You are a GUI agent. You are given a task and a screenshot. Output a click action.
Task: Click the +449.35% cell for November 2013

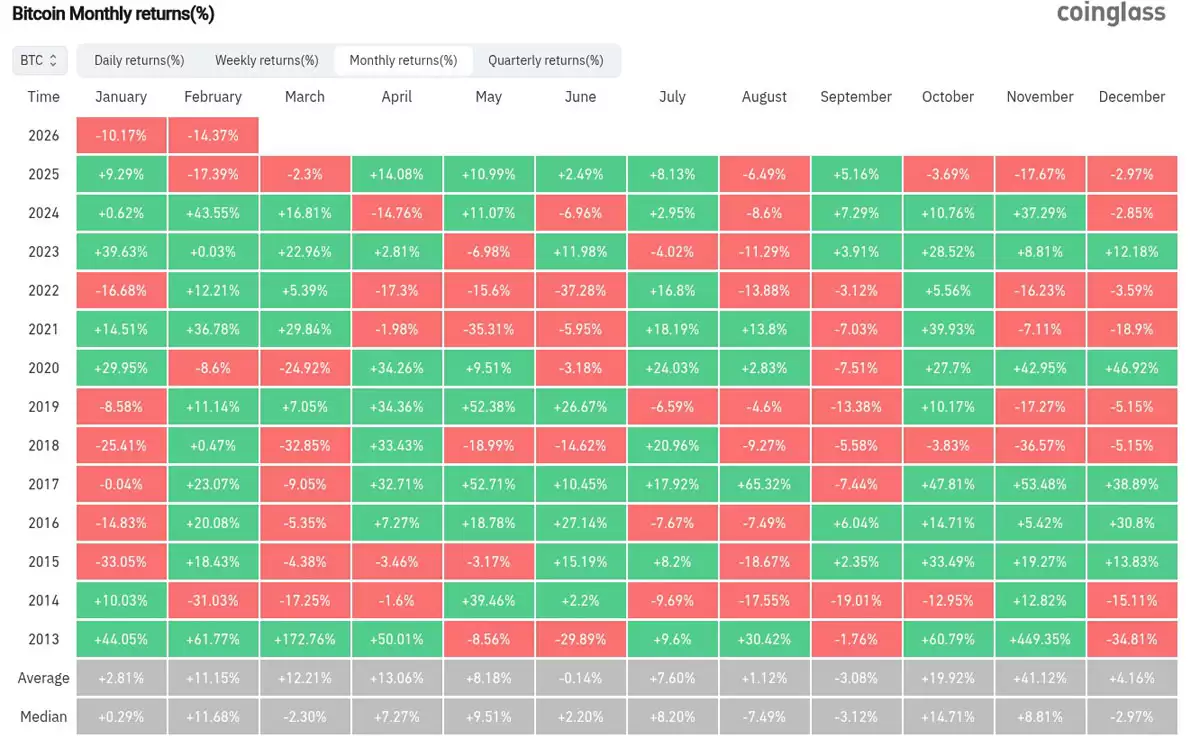click(x=1040, y=639)
